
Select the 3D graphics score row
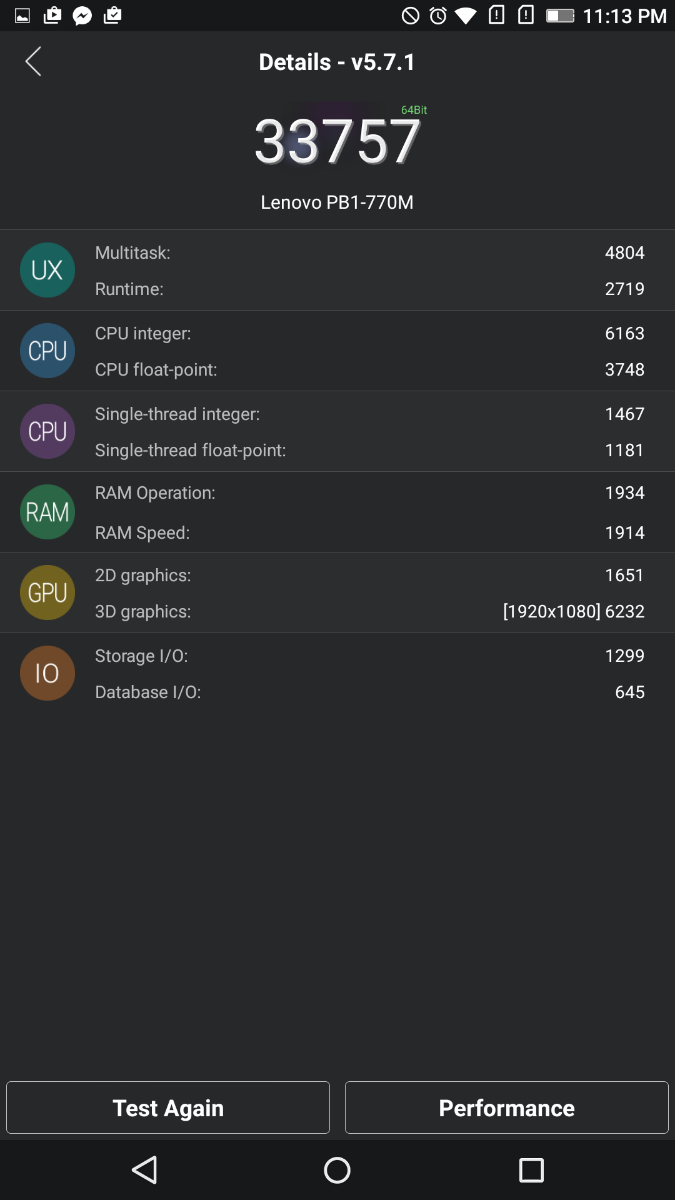click(370, 611)
